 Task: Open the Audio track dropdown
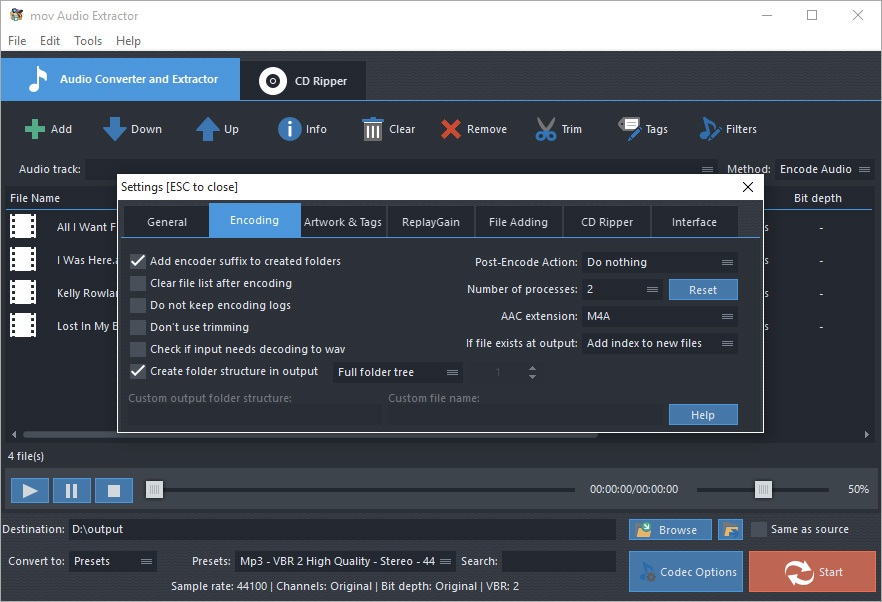coord(401,169)
